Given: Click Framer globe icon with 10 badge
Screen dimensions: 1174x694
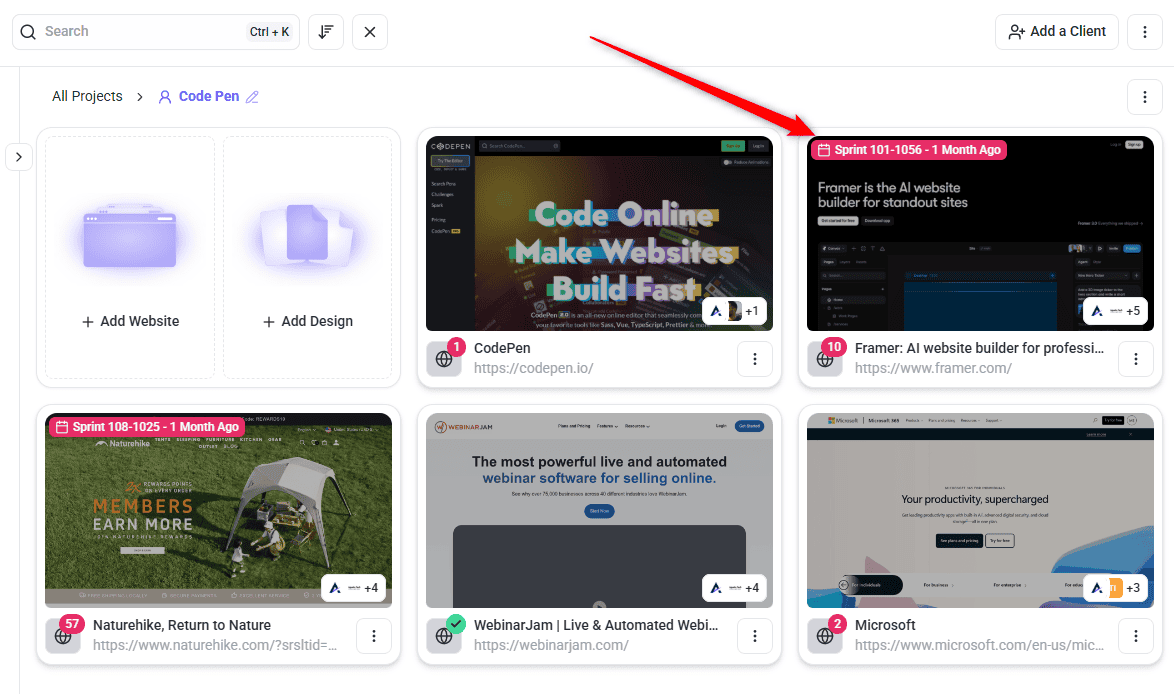Looking at the screenshot, I should [825, 359].
